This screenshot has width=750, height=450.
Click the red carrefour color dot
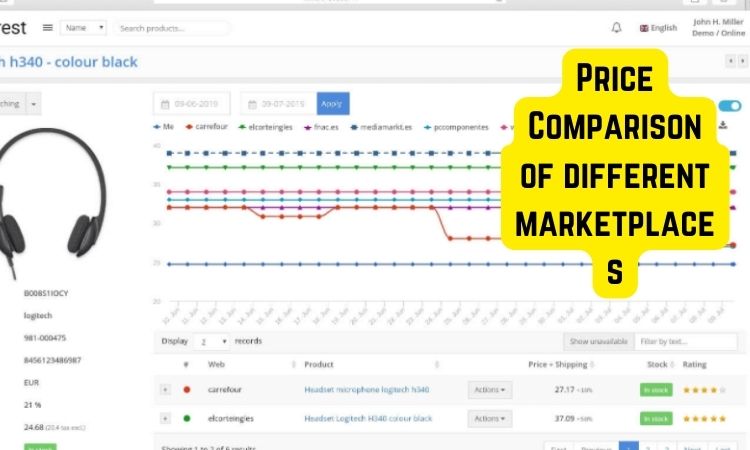coord(187,390)
